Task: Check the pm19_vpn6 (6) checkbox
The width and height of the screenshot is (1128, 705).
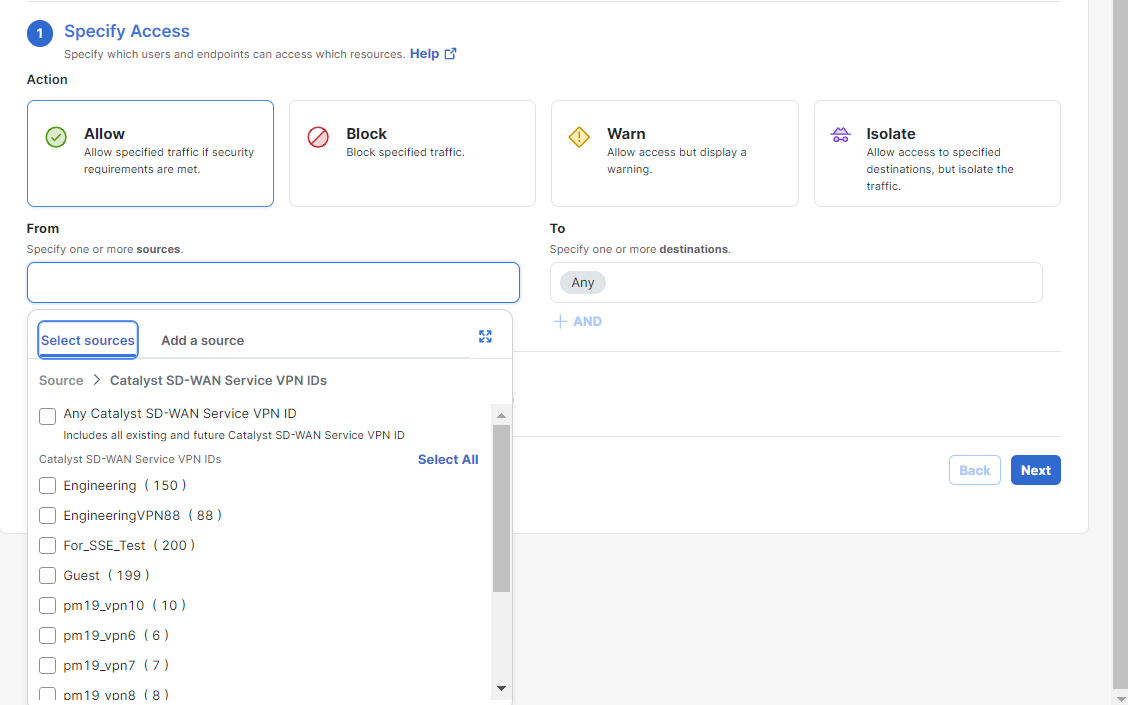Action: coord(47,635)
